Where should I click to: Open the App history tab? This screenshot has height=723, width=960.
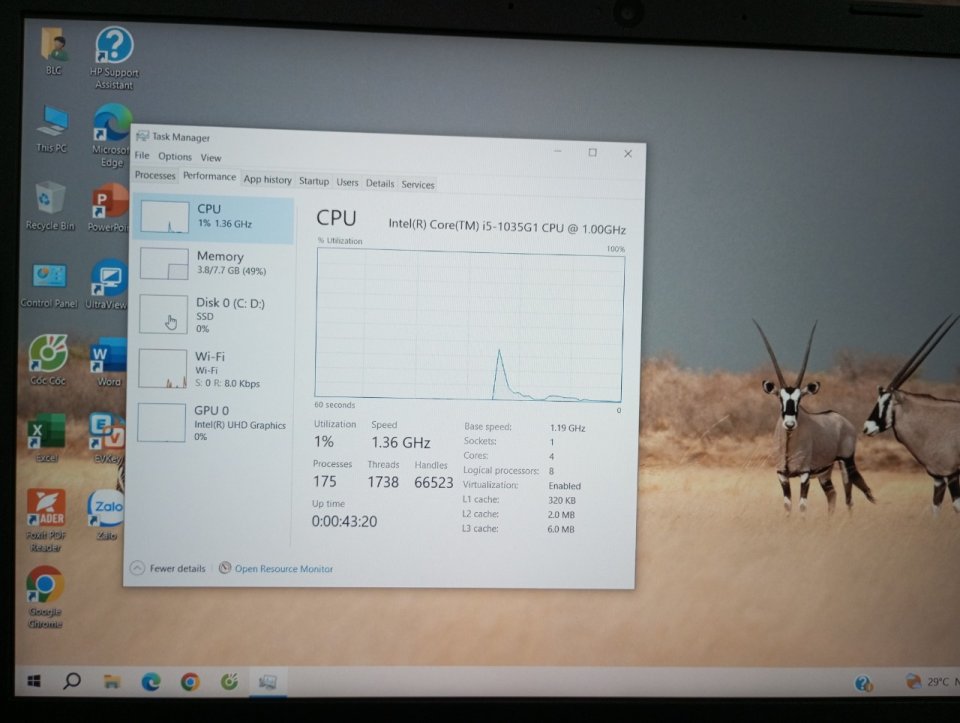[267, 180]
